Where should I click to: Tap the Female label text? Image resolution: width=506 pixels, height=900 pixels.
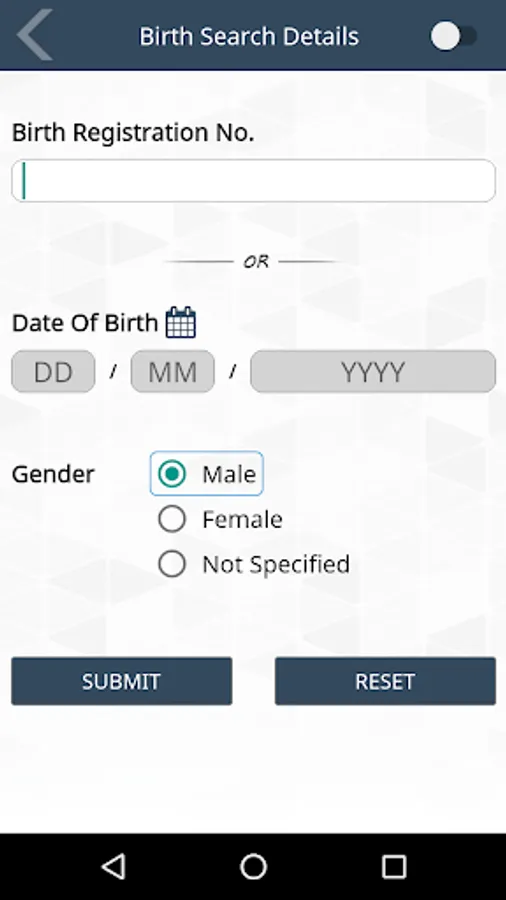click(242, 519)
